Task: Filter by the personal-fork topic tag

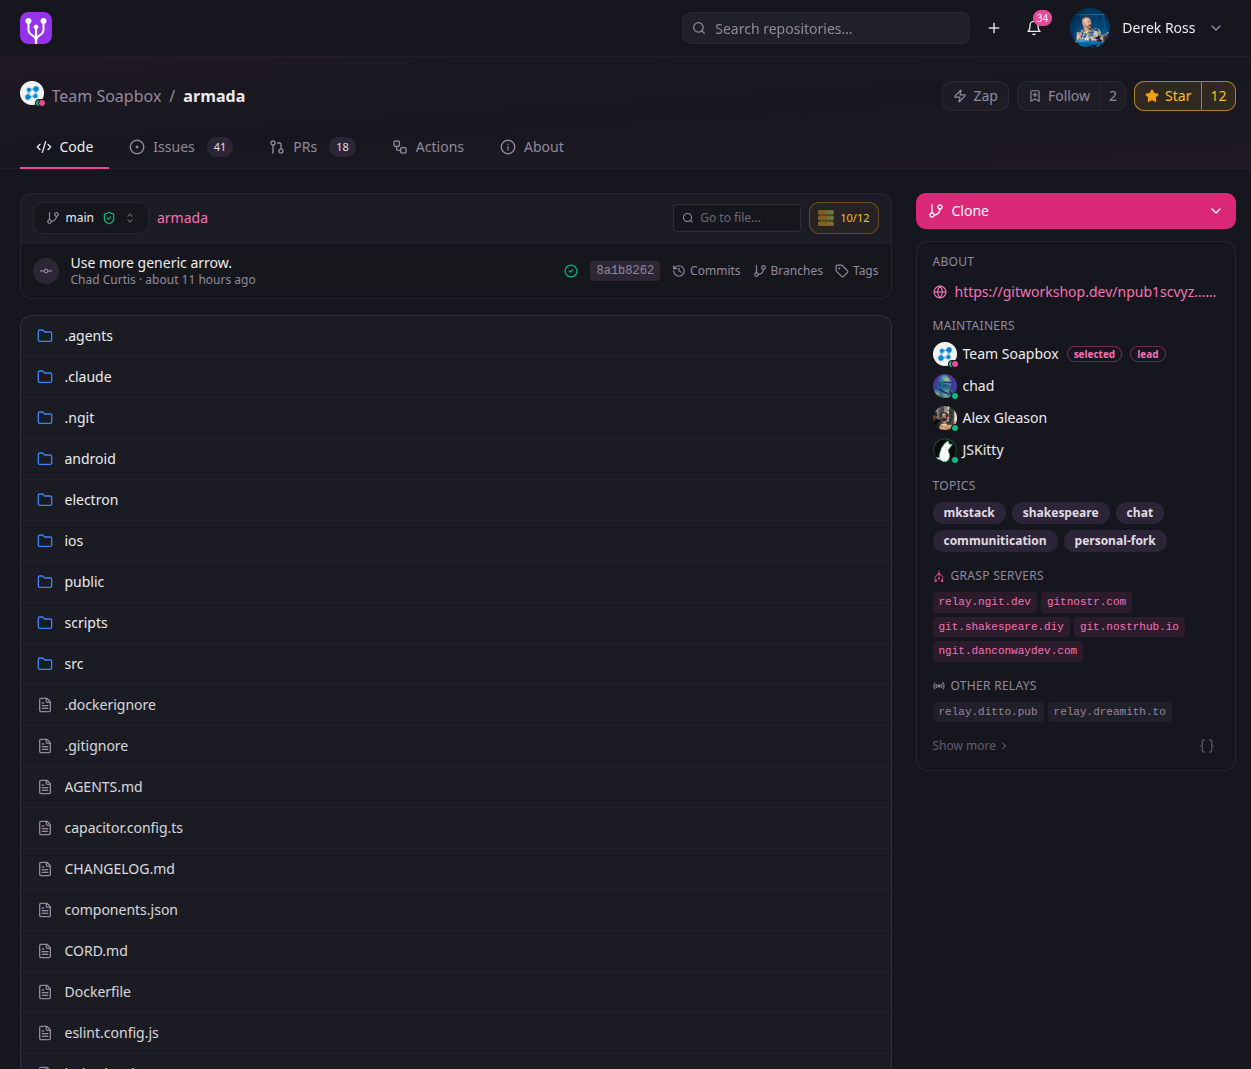Action: click(1115, 541)
